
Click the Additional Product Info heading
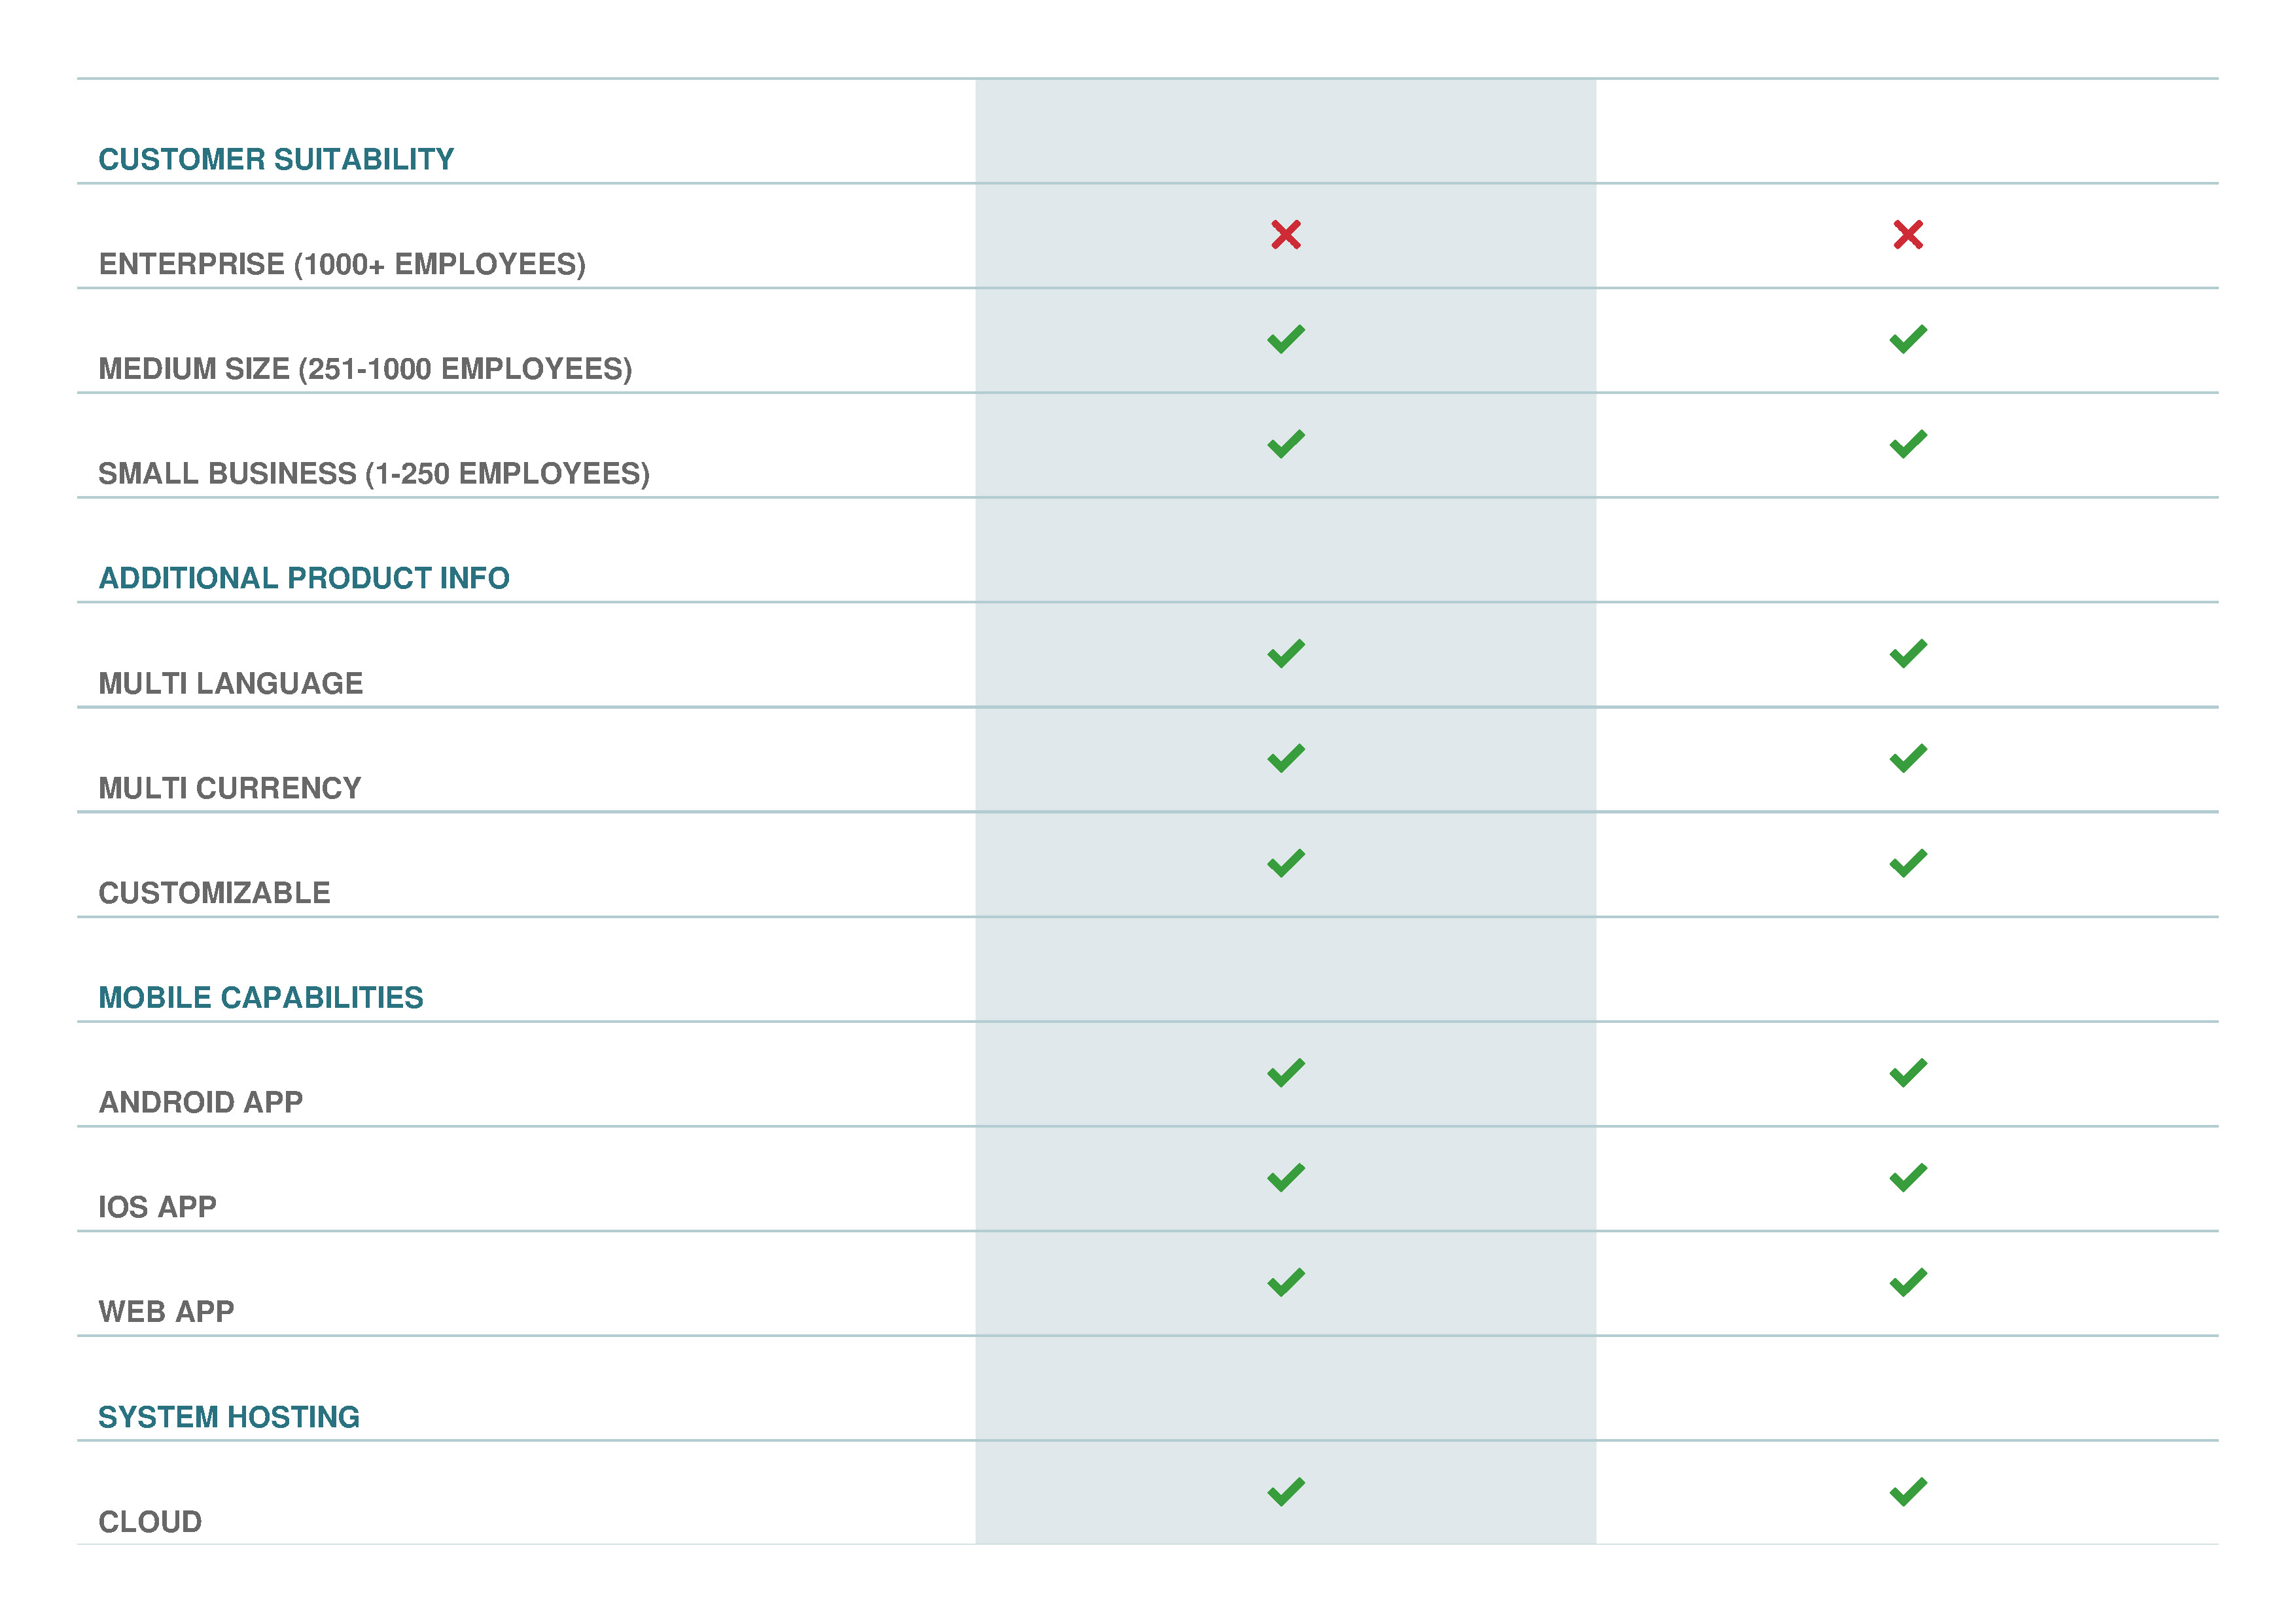pyautogui.click(x=304, y=578)
